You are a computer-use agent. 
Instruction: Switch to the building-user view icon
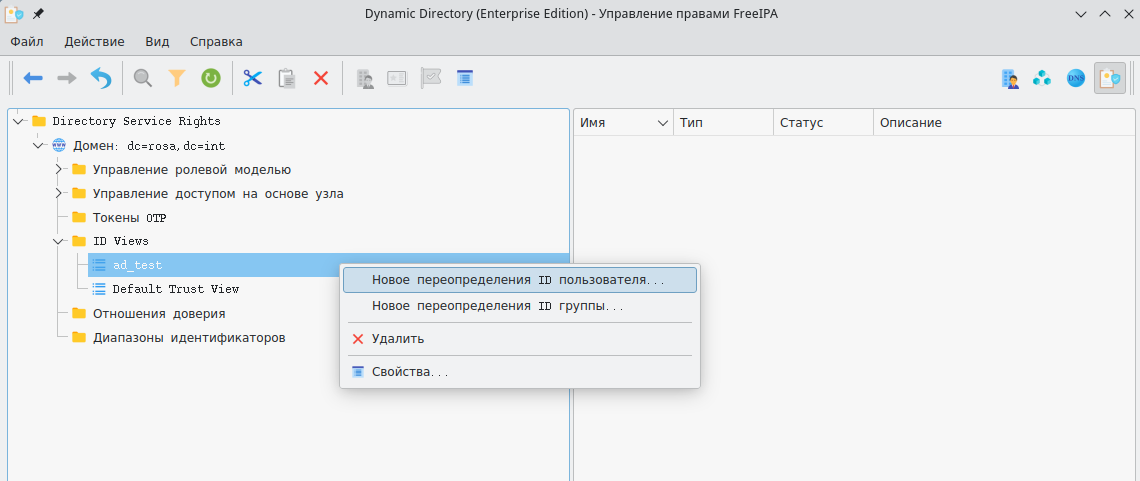1010,78
